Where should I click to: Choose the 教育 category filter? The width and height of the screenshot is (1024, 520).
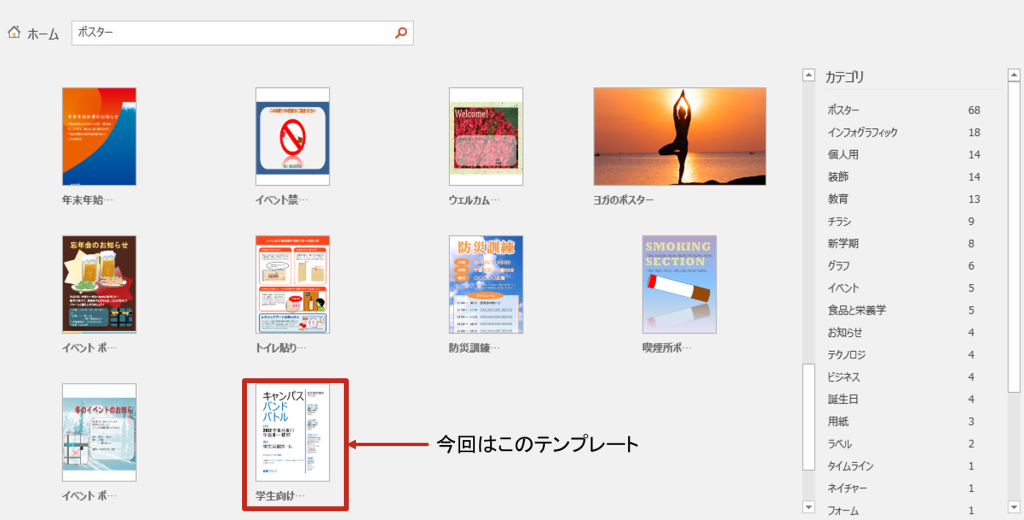(838, 199)
